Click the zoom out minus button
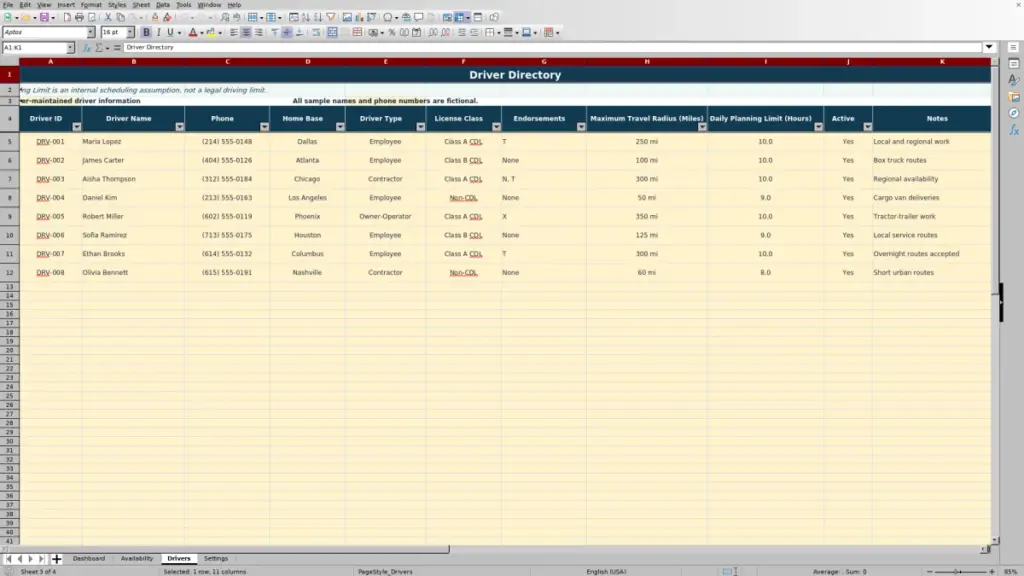1024x576 pixels. click(929, 571)
